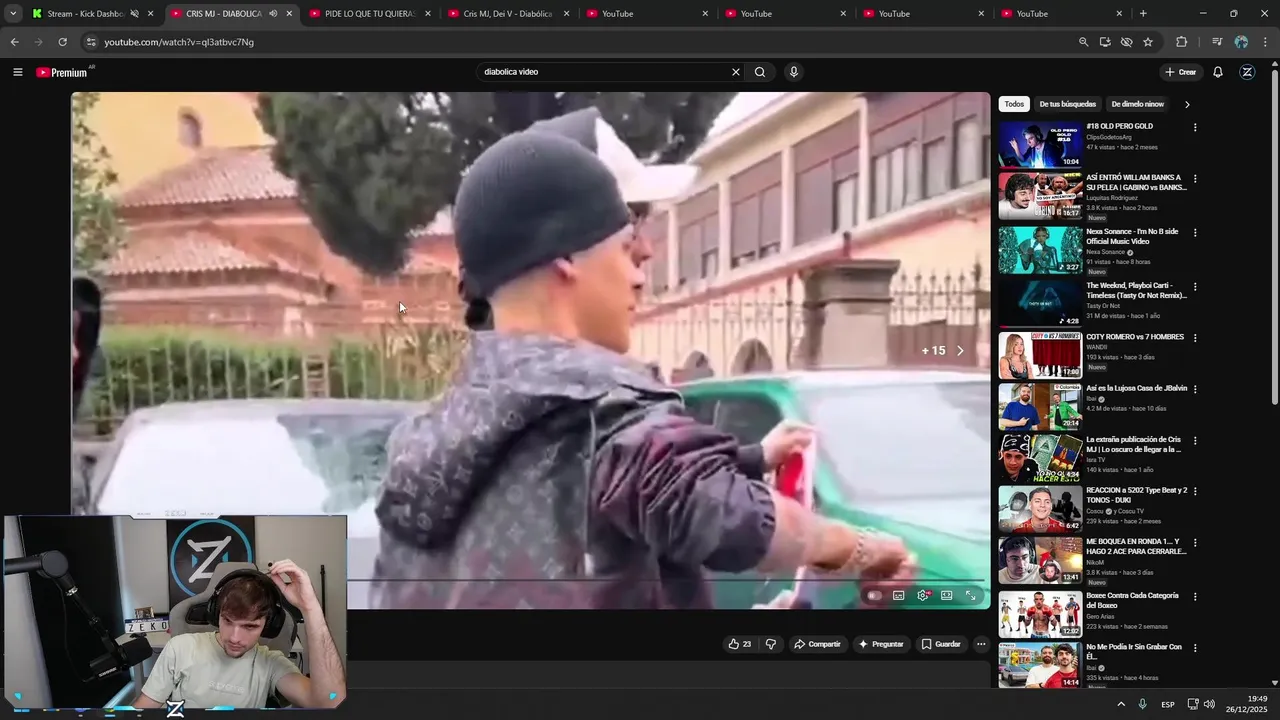Image resolution: width=1280 pixels, height=720 pixels.
Task: Open the COTY ROMERO vs 7 HOMBRES video title
Action: [1135, 337]
